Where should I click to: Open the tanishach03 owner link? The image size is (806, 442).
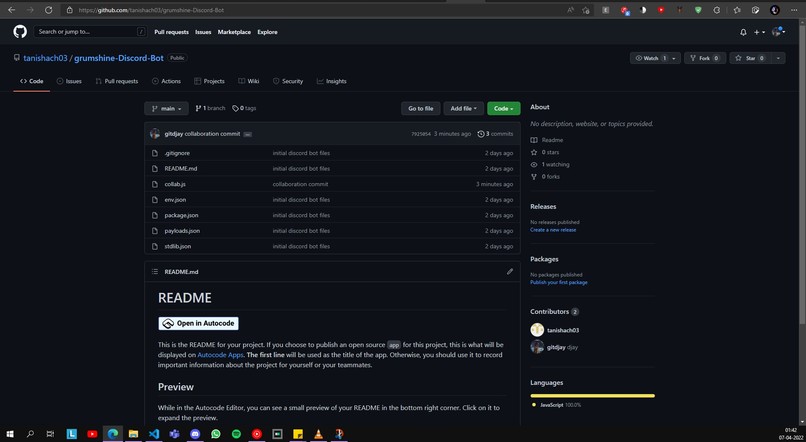point(45,58)
